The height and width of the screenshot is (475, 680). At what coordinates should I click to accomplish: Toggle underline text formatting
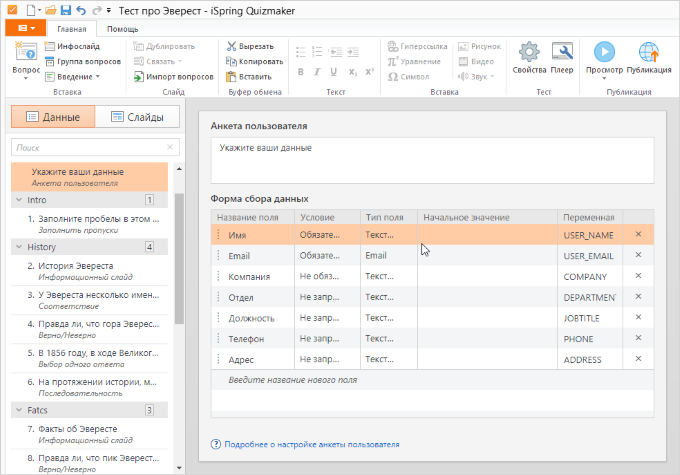[x=333, y=72]
